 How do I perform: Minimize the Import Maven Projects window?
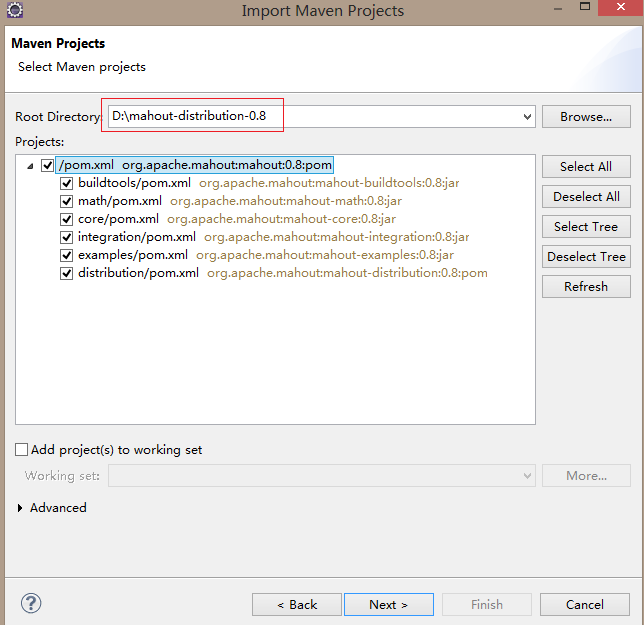pyautogui.click(x=558, y=8)
